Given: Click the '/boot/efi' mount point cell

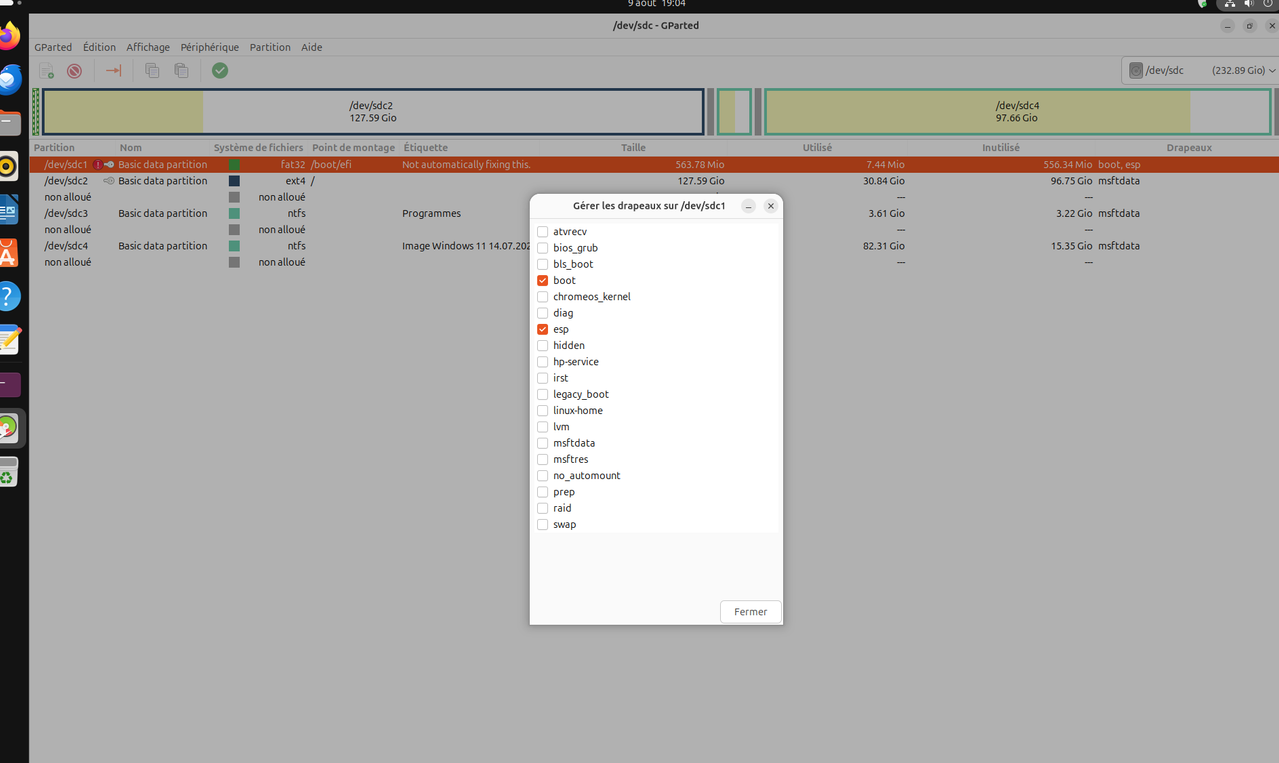Looking at the screenshot, I should (331, 164).
